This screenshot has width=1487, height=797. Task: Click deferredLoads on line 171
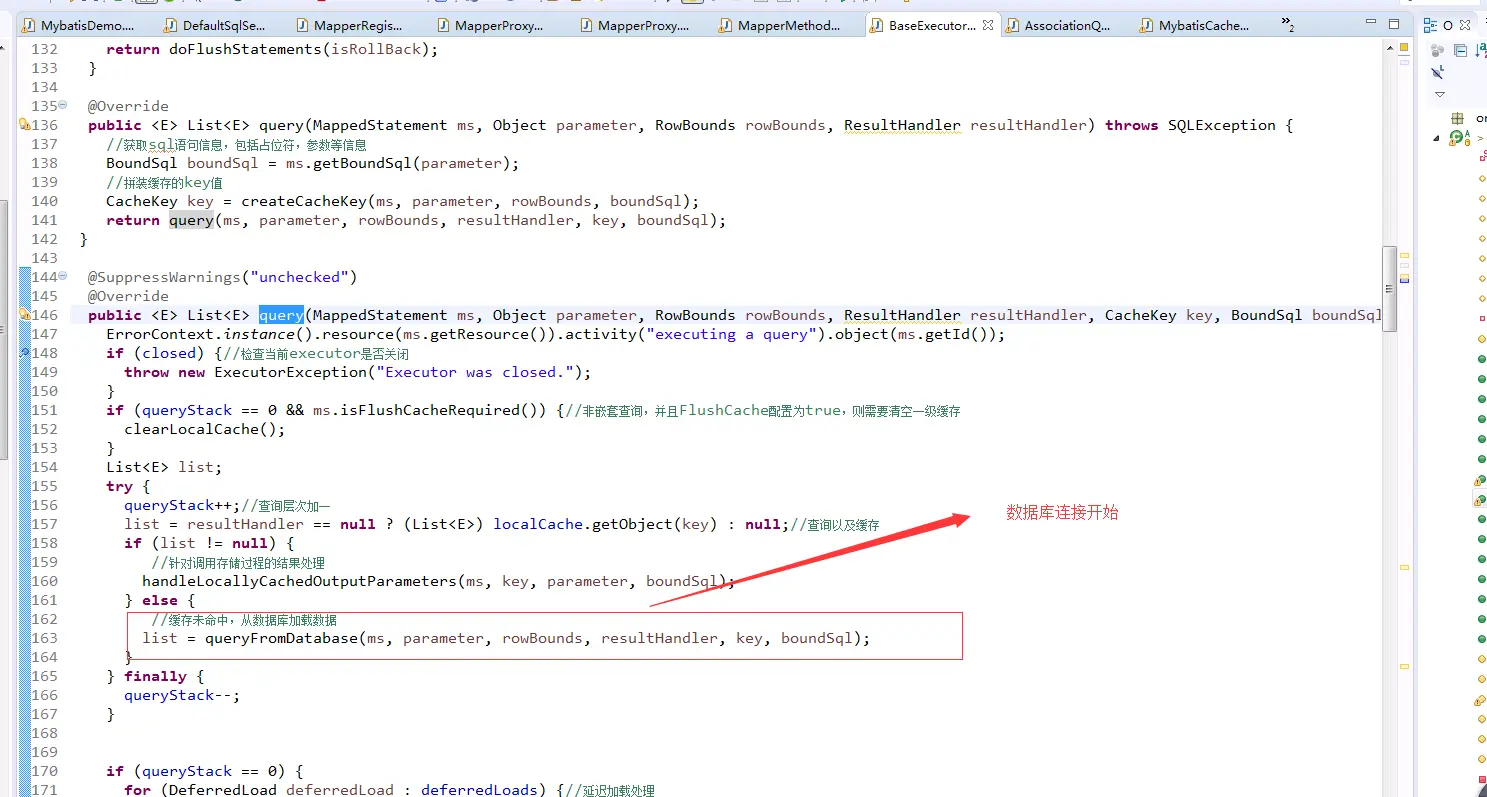479,790
